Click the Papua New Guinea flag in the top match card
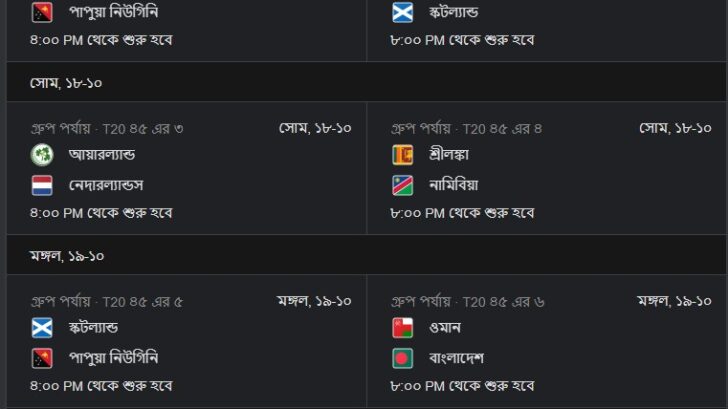The width and height of the screenshot is (728, 409). 42,12
